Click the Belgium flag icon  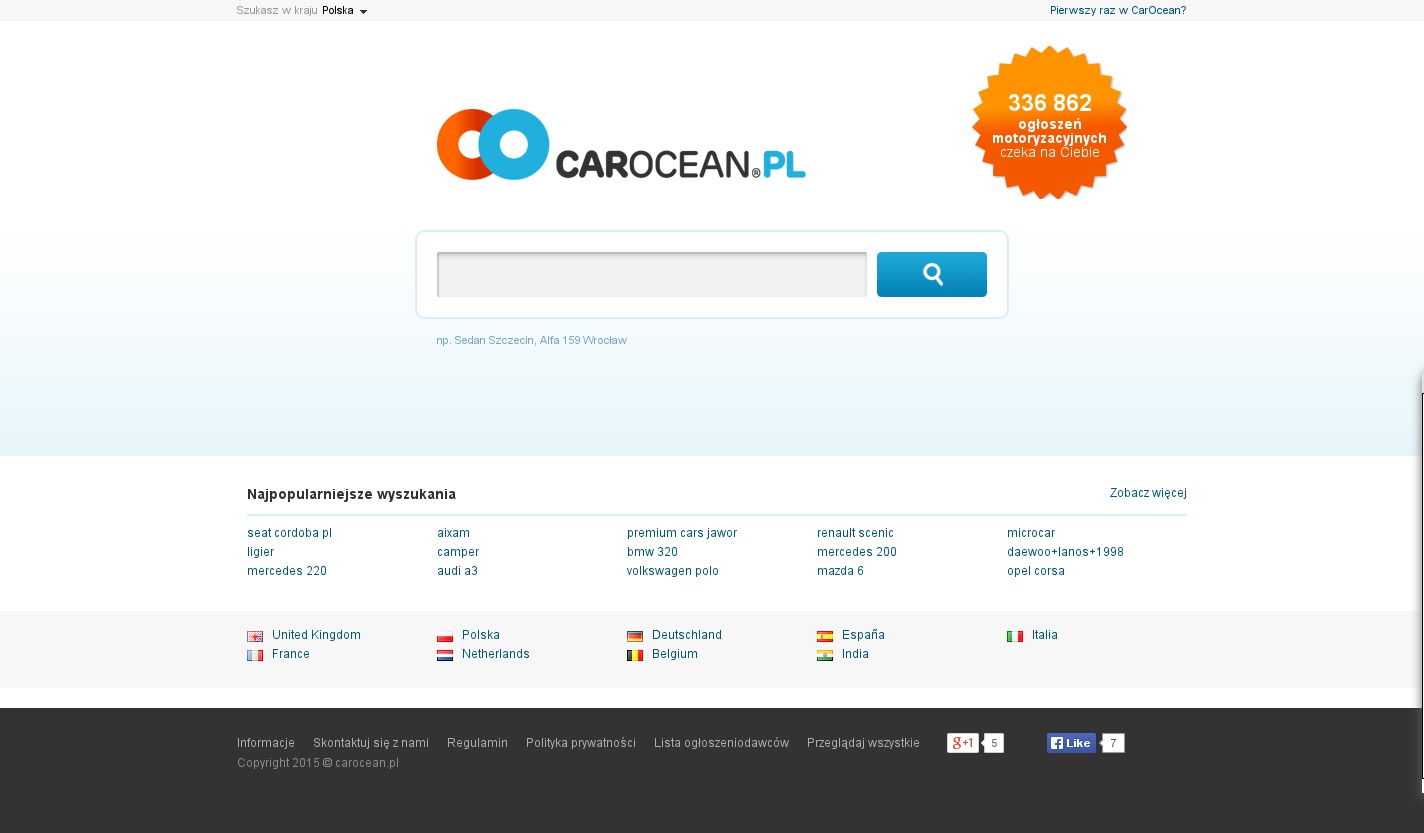point(635,655)
